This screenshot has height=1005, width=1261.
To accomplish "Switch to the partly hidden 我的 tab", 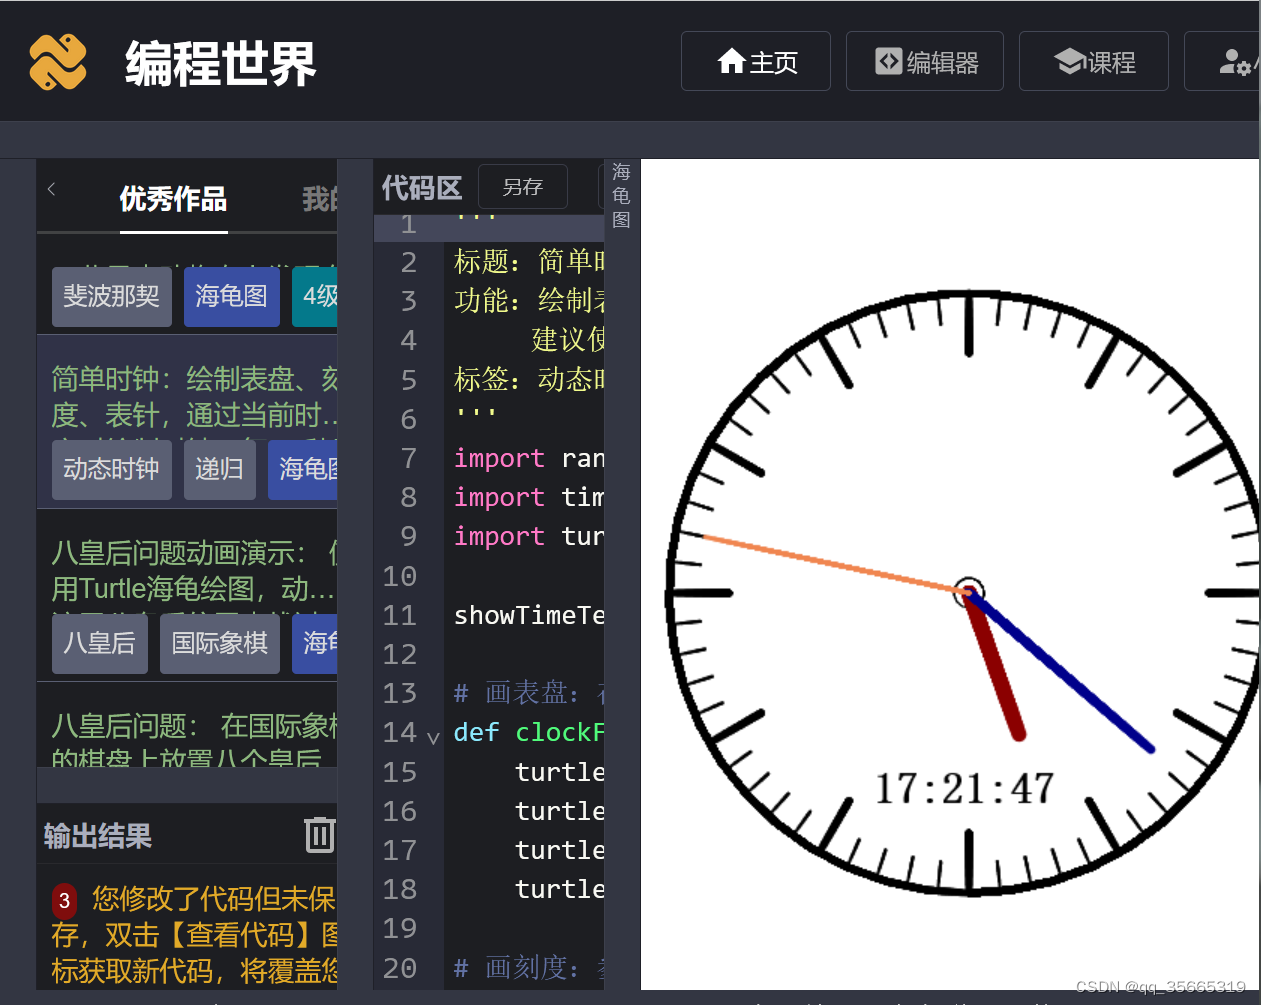I will [x=319, y=199].
